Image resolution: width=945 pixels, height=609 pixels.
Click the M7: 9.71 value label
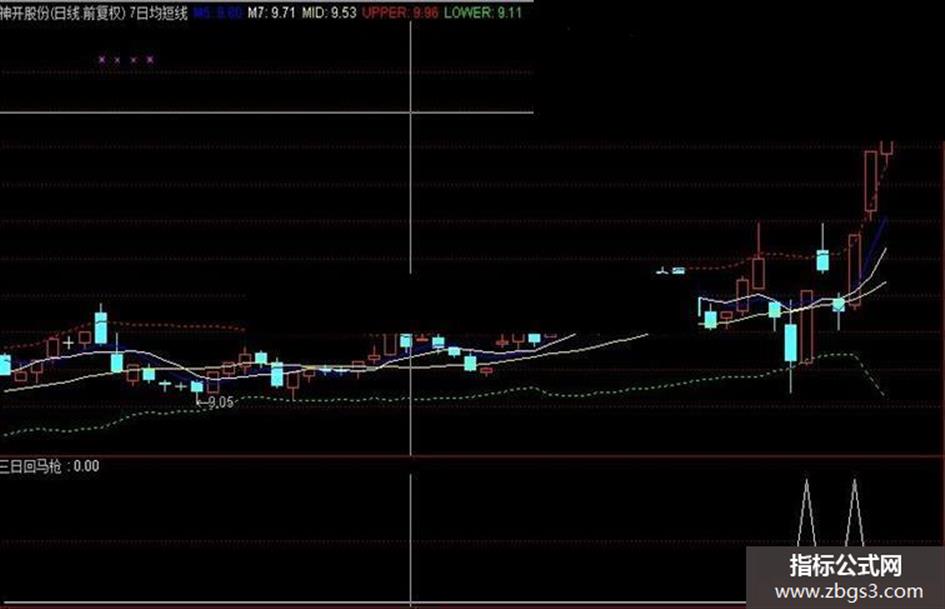271,13
